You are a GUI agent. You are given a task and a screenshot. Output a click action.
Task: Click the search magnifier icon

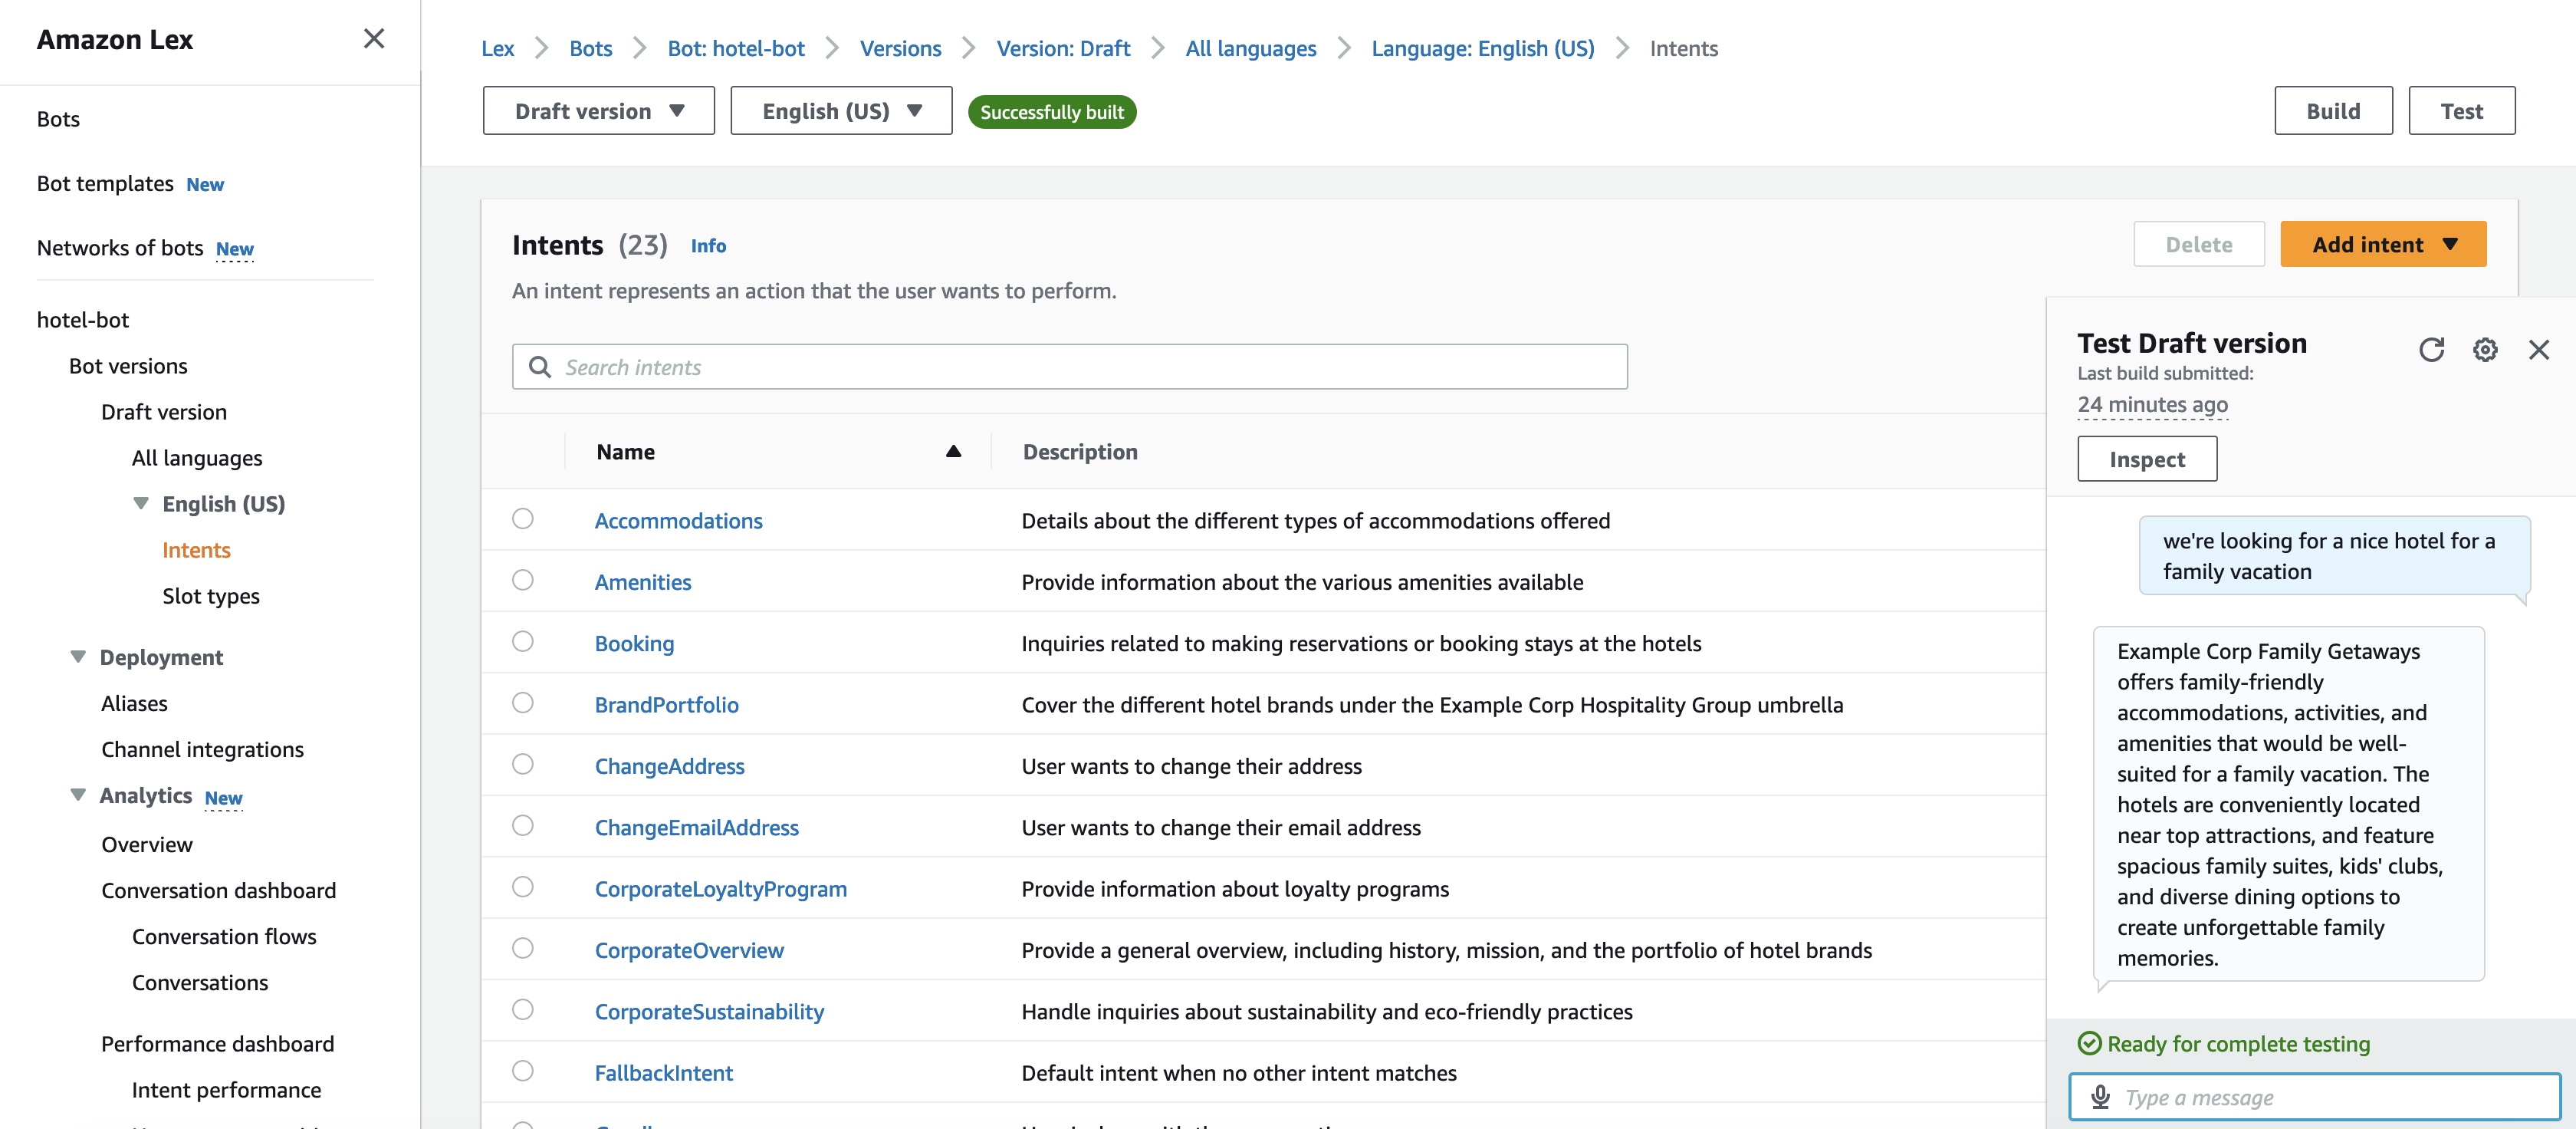(x=540, y=367)
